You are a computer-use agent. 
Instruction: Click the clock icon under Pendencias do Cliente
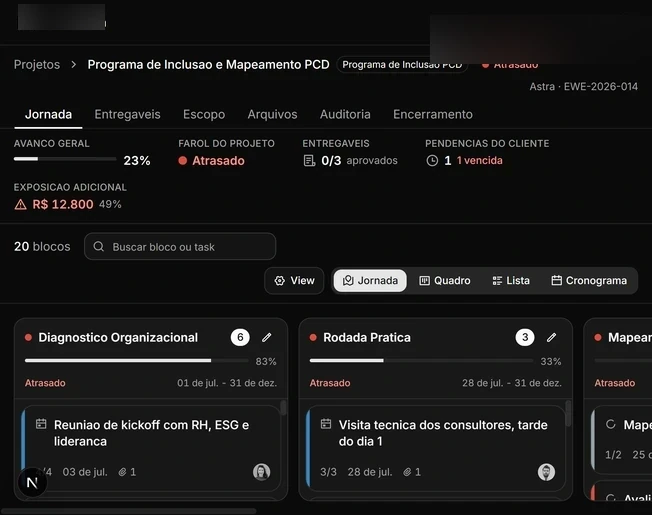click(432, 160)
